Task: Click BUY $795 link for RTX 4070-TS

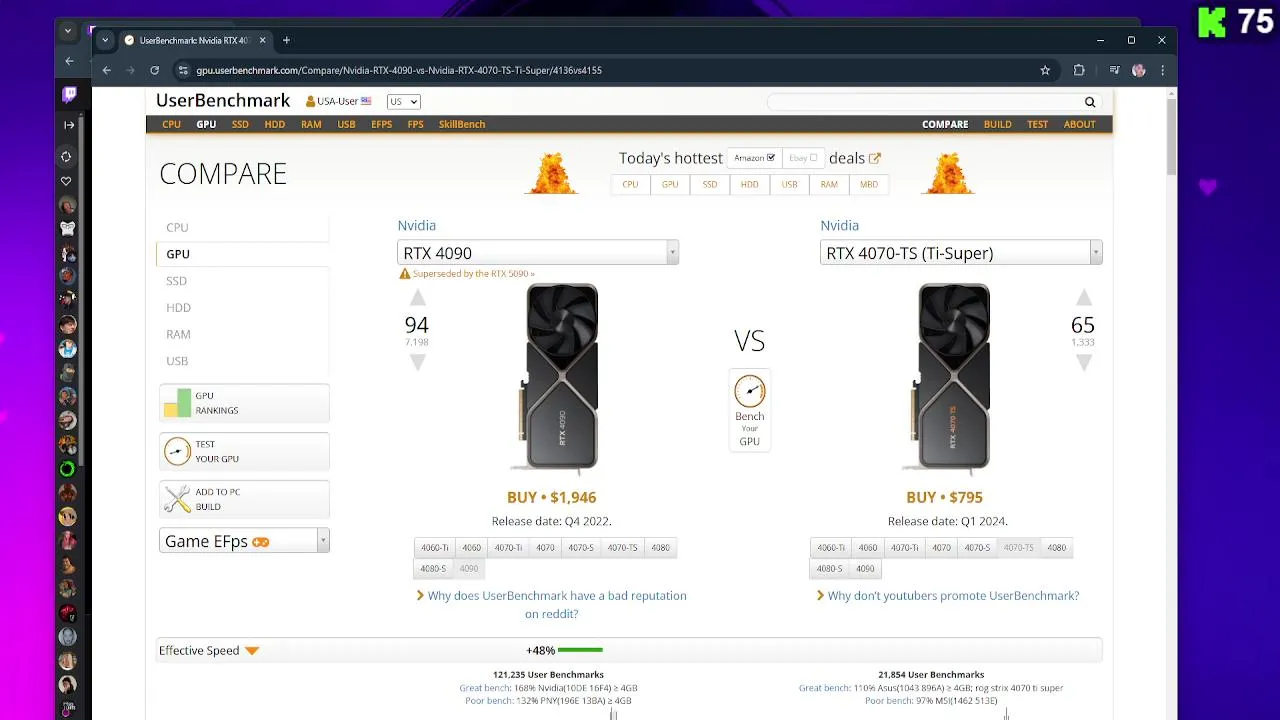Action: (x=944, y=497)
